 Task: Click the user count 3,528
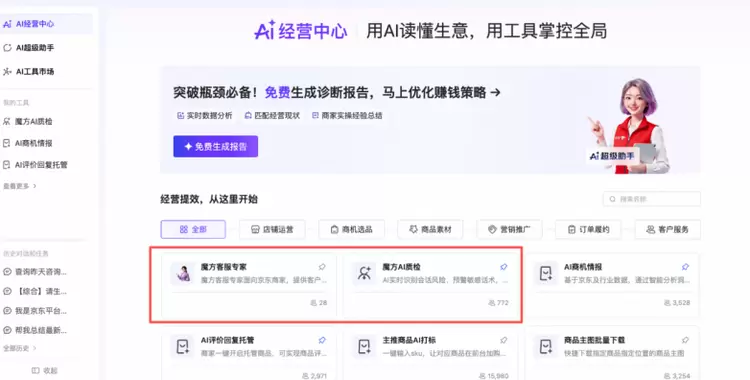point(681,303)
